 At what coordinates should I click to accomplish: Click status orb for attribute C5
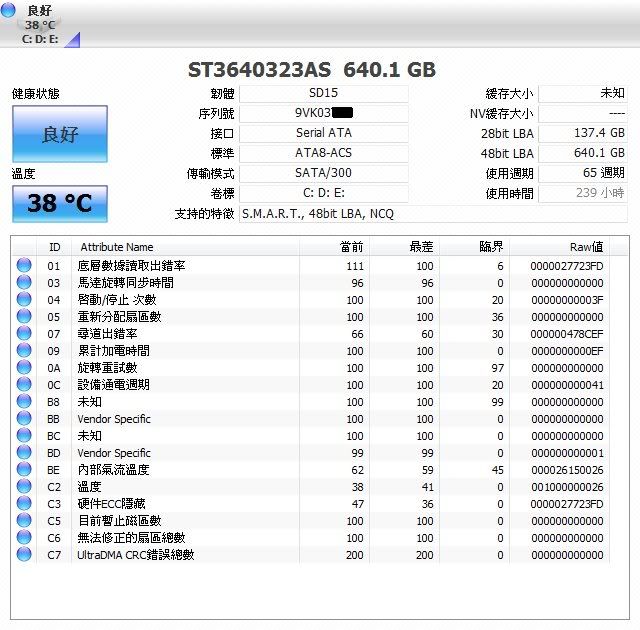coord(24,520)
